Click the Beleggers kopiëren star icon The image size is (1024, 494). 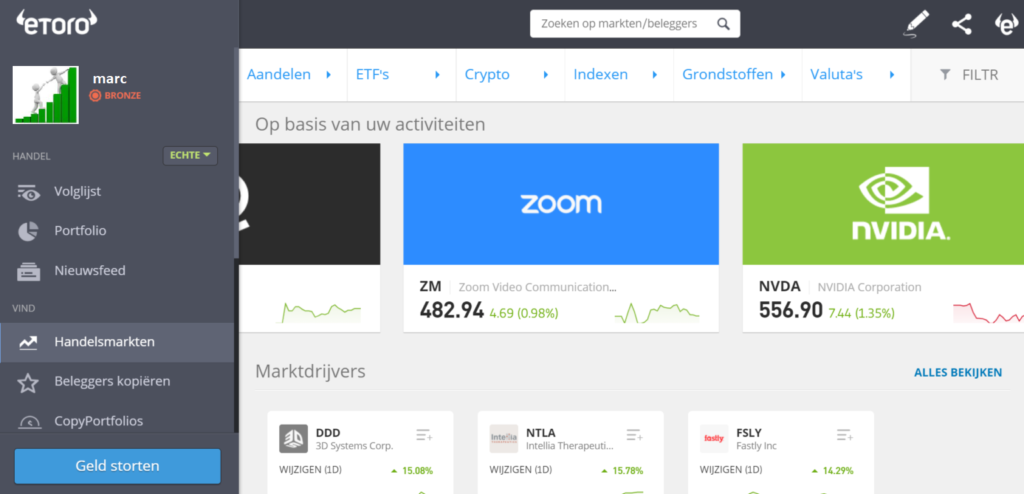[x=29, y=382]
